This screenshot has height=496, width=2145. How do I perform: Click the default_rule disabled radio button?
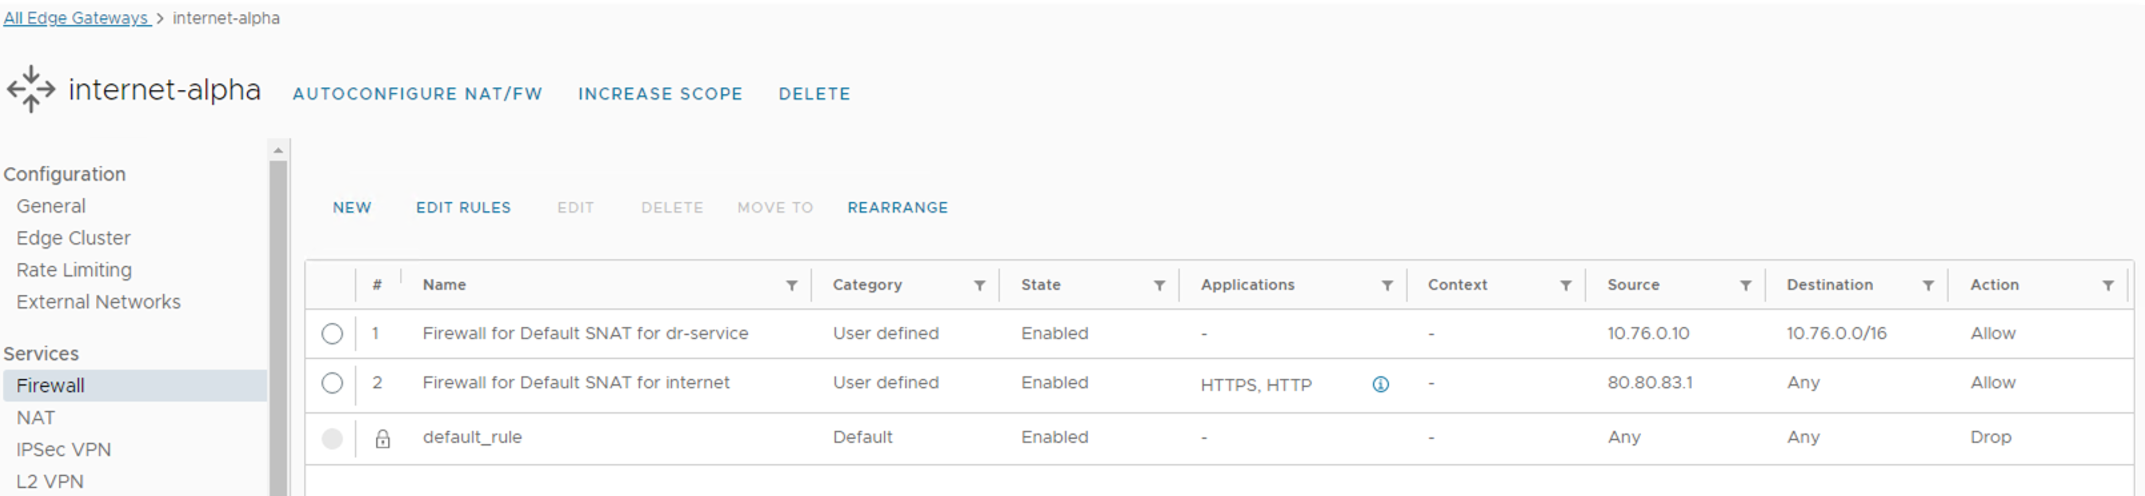(x=332, y=438)
